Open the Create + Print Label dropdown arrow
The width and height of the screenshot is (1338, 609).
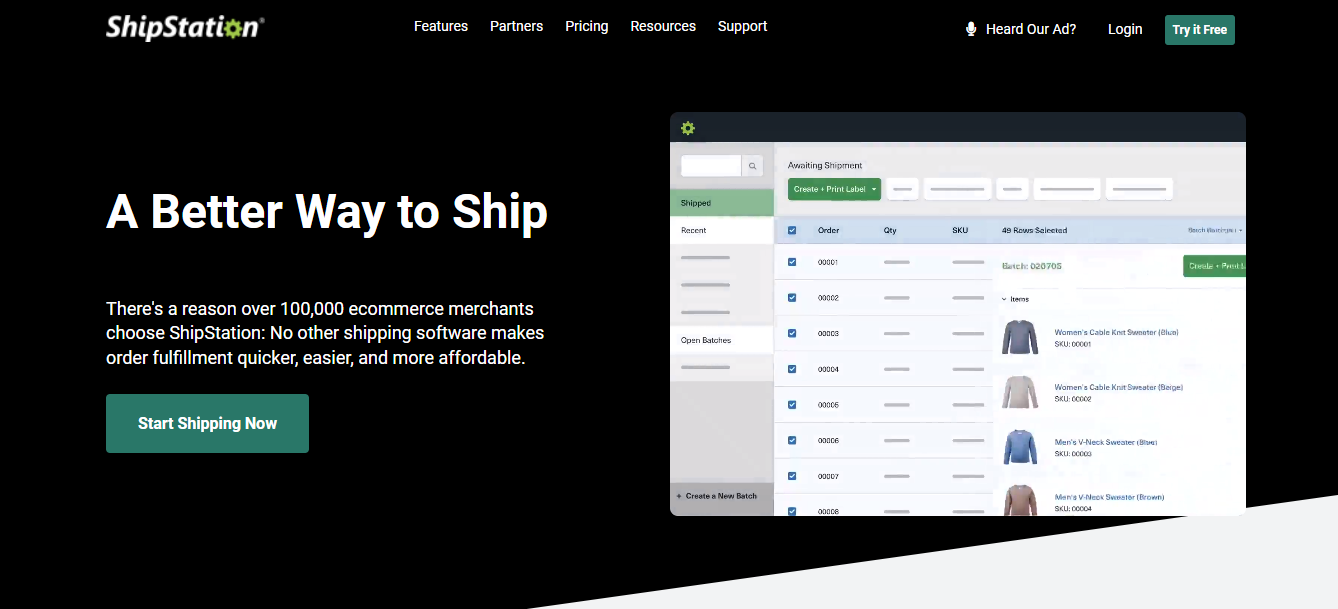pos(874,189)
